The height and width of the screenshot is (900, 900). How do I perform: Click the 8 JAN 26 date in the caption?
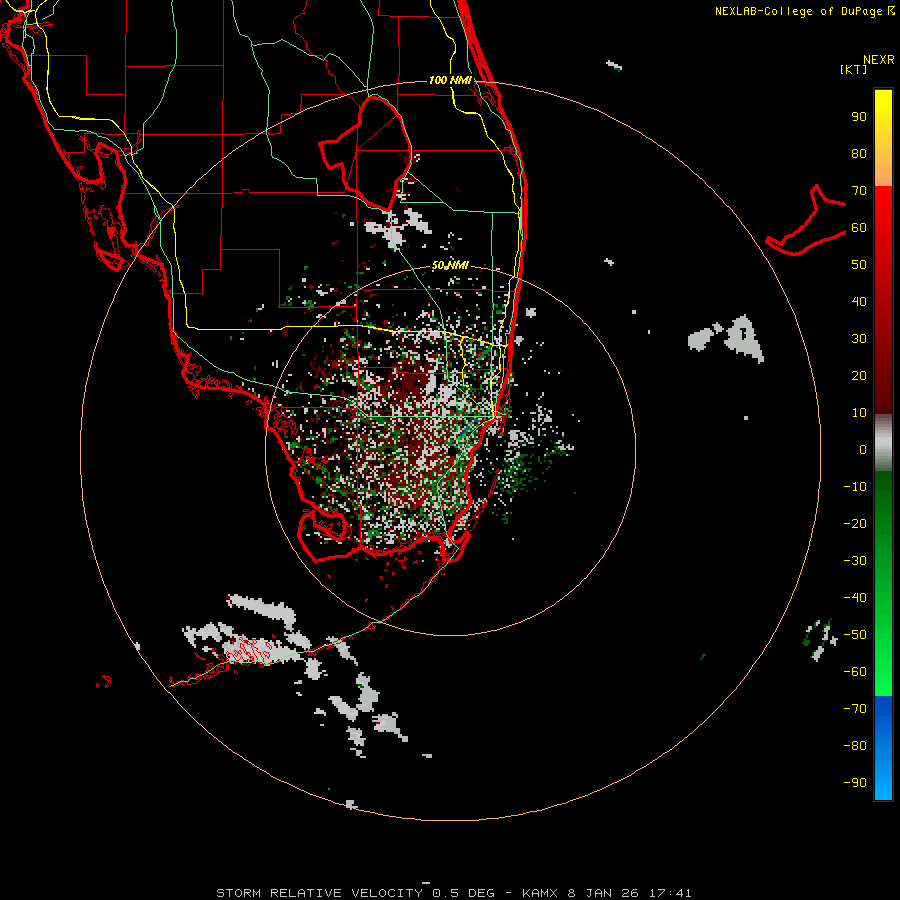pos(604,893)
